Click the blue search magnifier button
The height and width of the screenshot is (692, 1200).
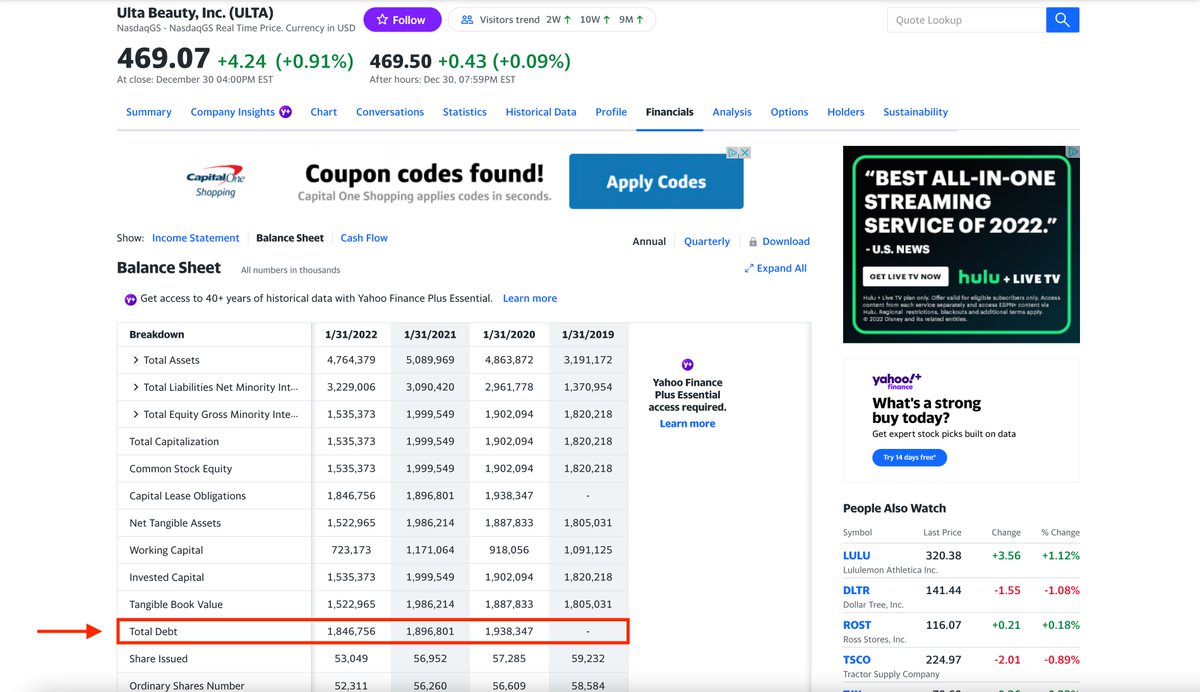(x=1062, y=20)
